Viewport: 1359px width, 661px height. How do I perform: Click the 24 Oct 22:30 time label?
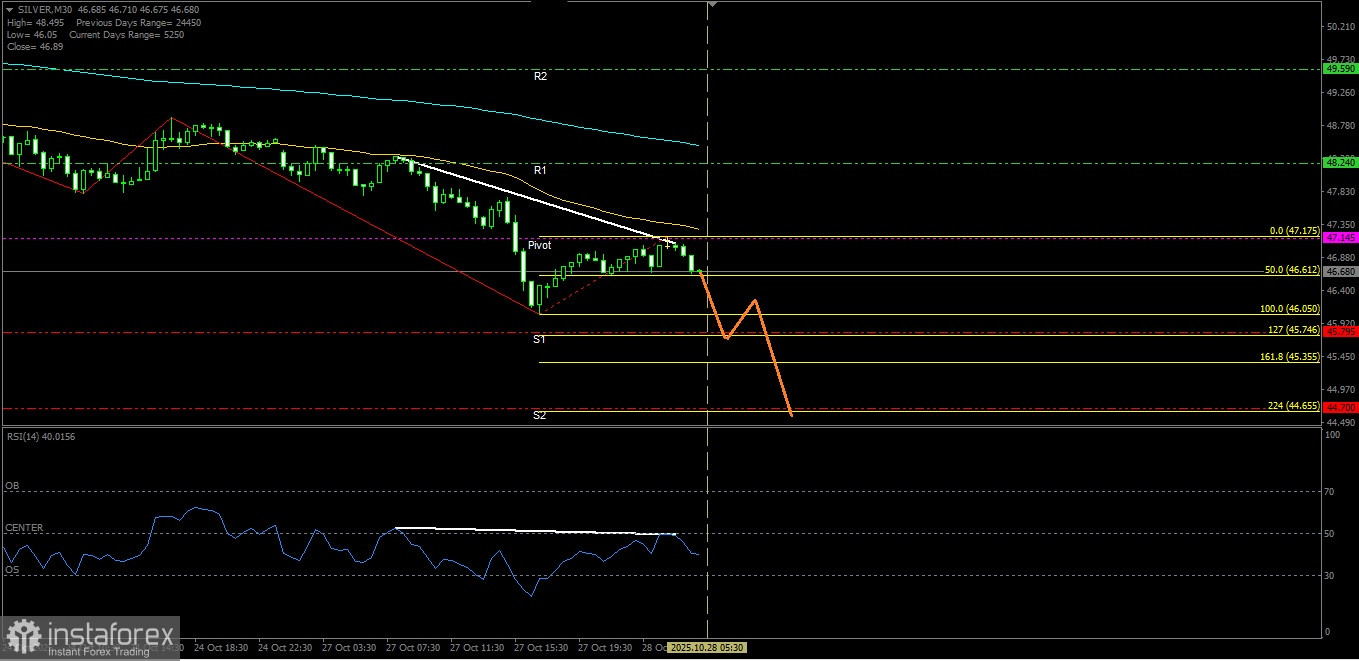283,647
